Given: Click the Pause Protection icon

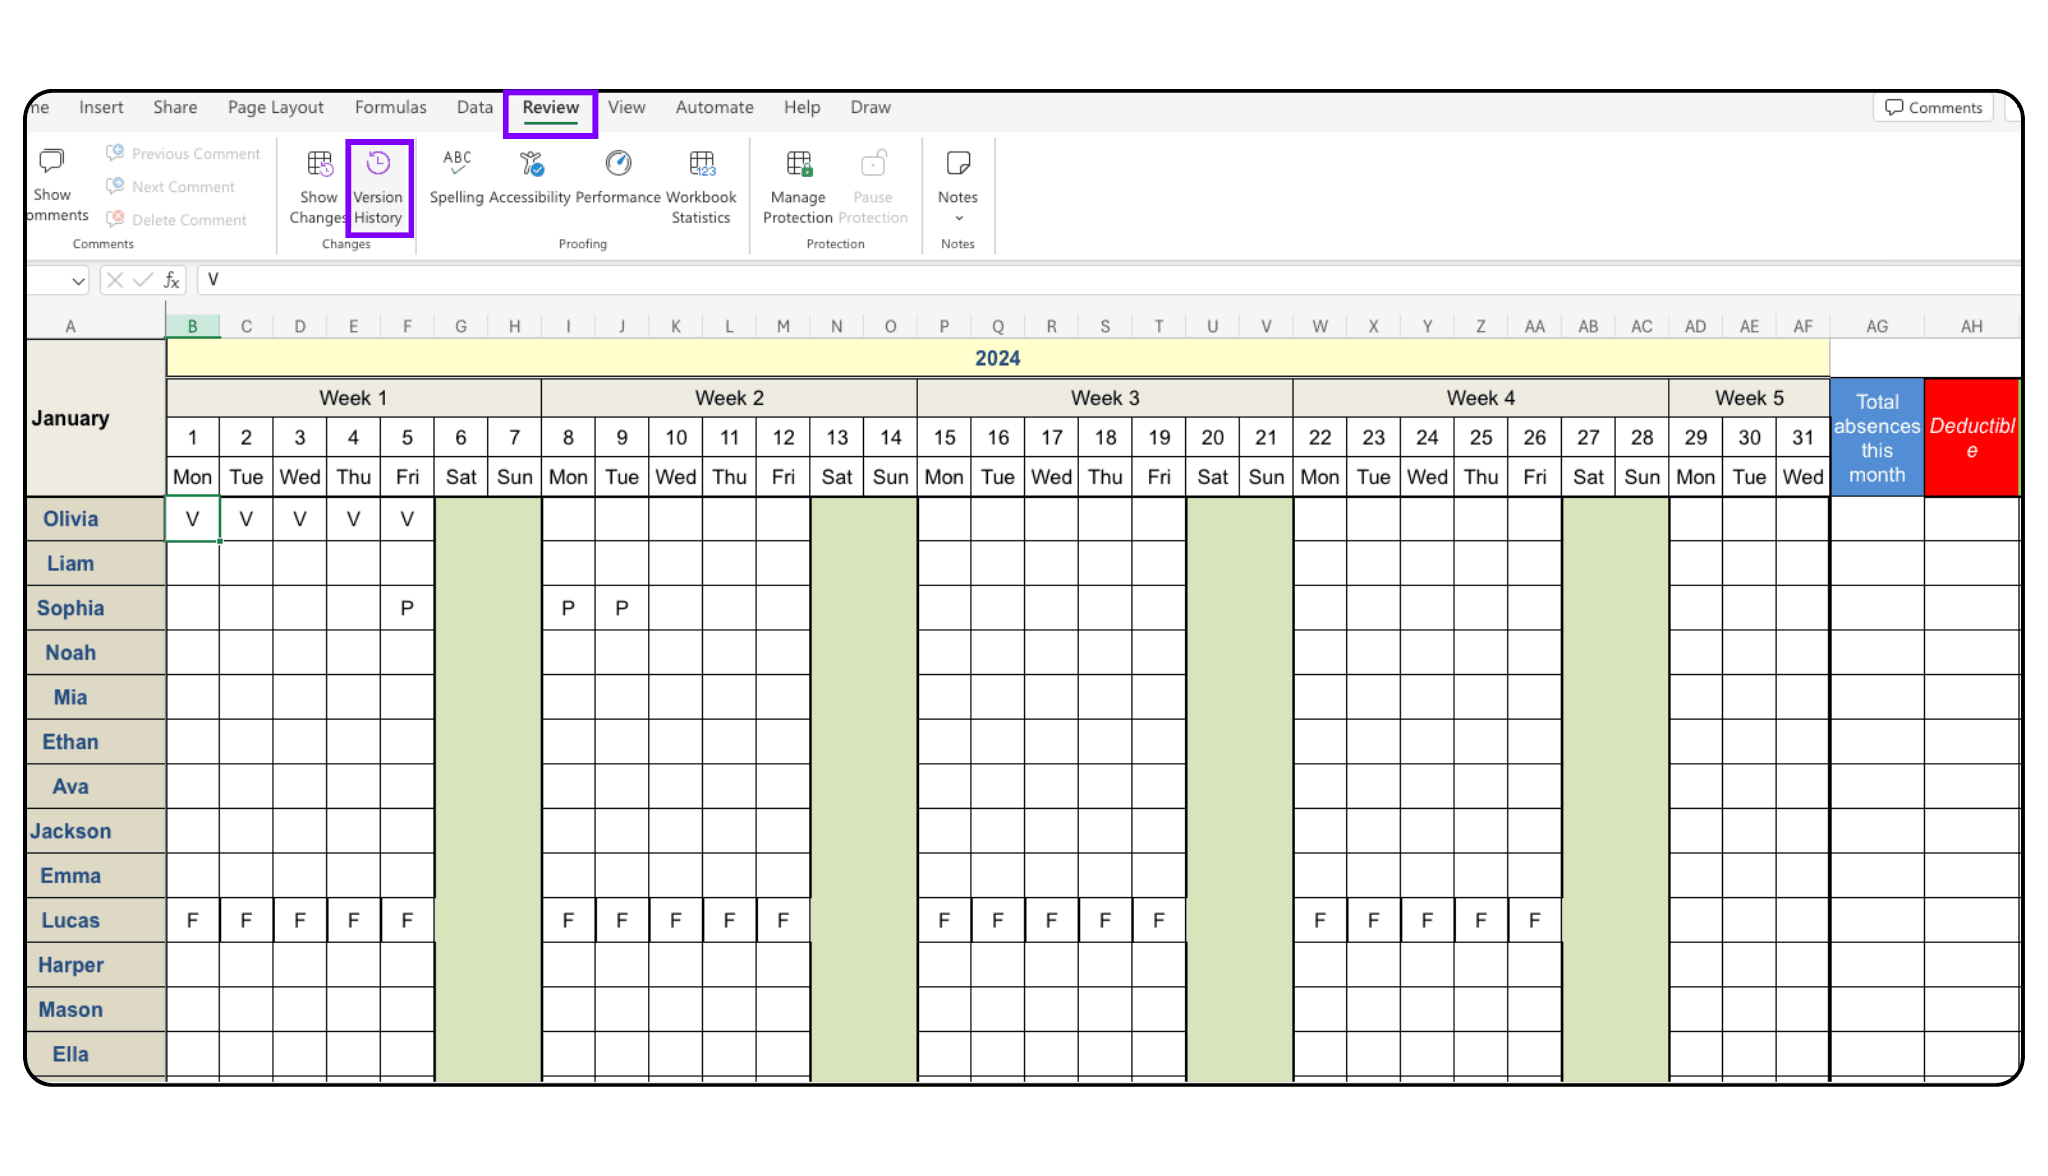Looking at the screenshot, I should 873,163.
